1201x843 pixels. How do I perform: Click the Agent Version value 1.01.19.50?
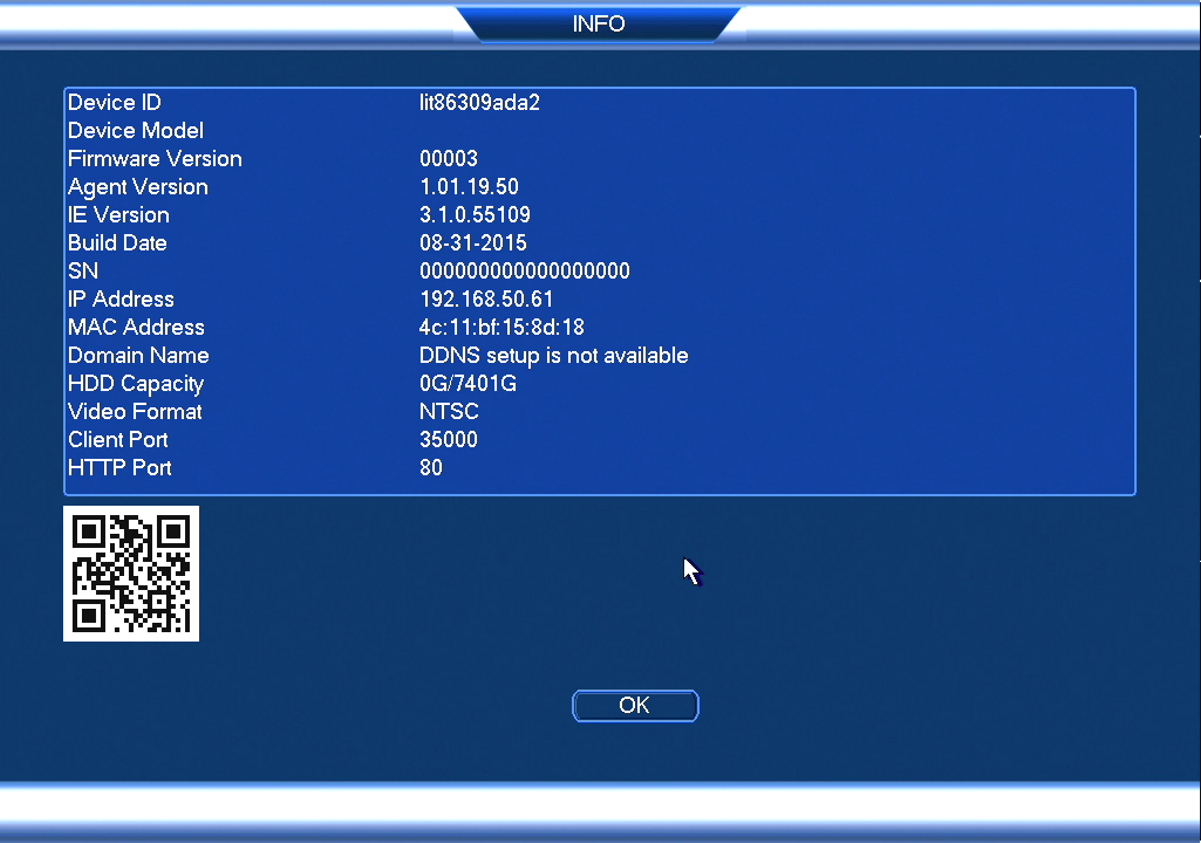pos(469,187)
